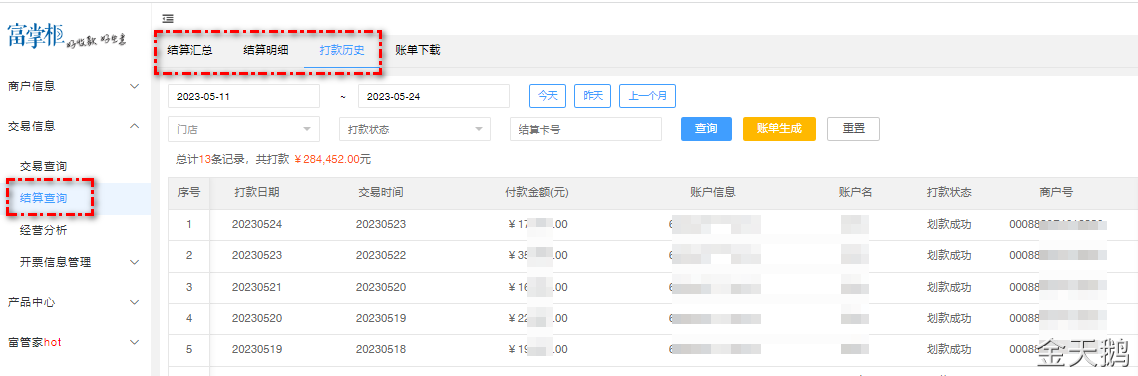Viewport: 1138px width, 376px height.
Task: Collapse the sidebar with the menu fold icon
Action: pos(168,17)
